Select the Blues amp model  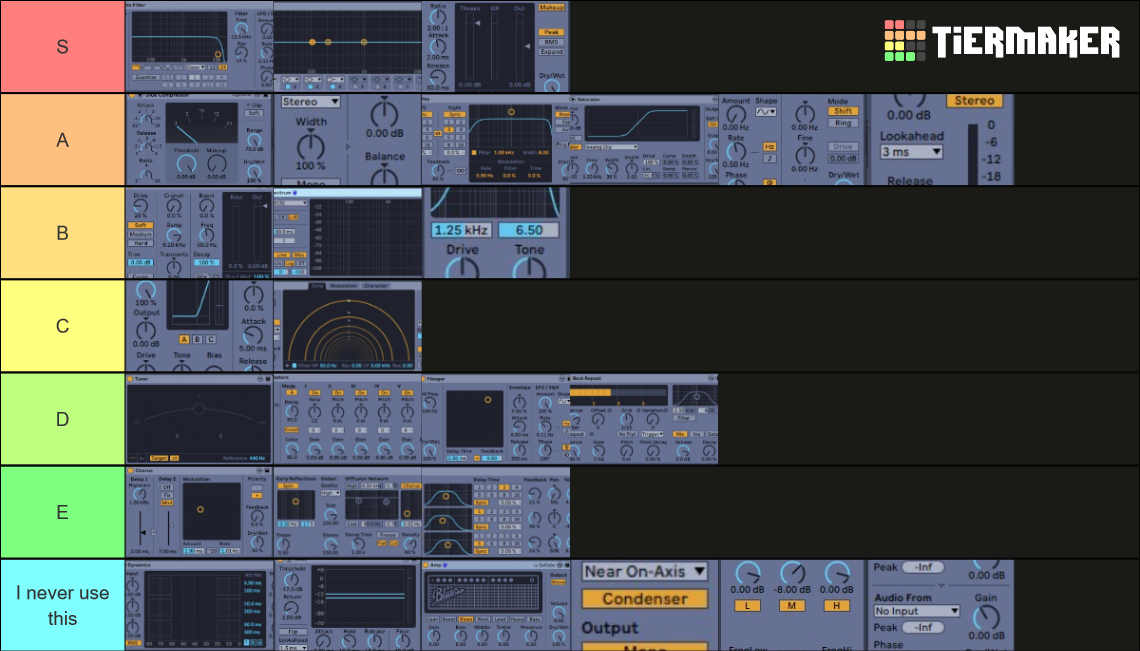466,619
